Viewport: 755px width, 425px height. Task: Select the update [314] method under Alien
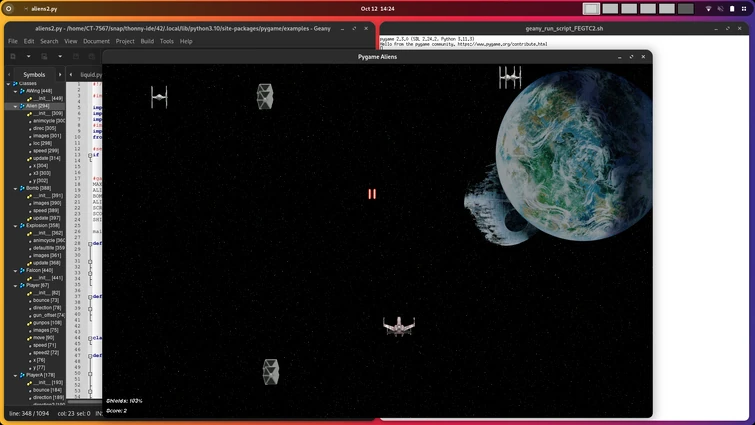[47, 158]
